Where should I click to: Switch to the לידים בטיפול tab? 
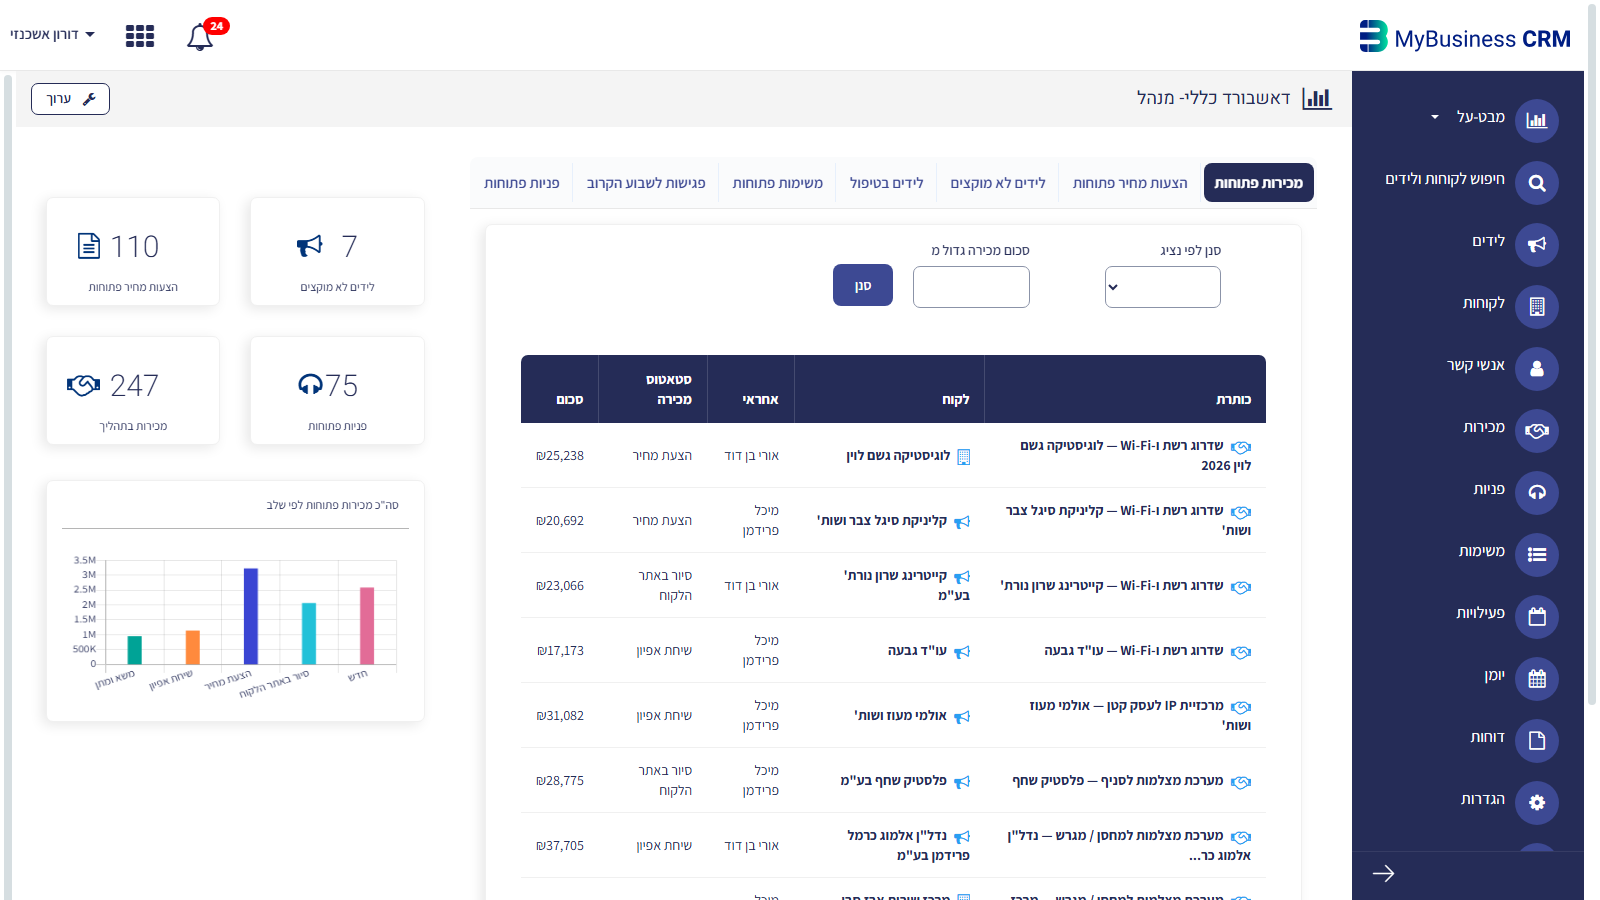887,183
